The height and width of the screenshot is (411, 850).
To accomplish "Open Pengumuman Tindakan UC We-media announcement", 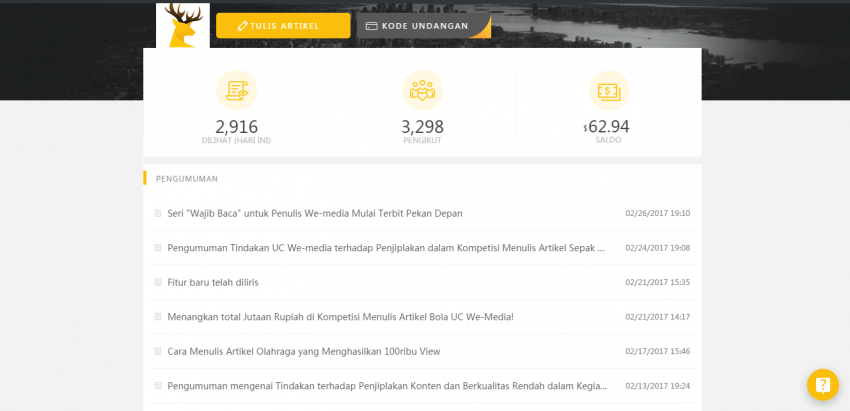I will tap(386, 248).
